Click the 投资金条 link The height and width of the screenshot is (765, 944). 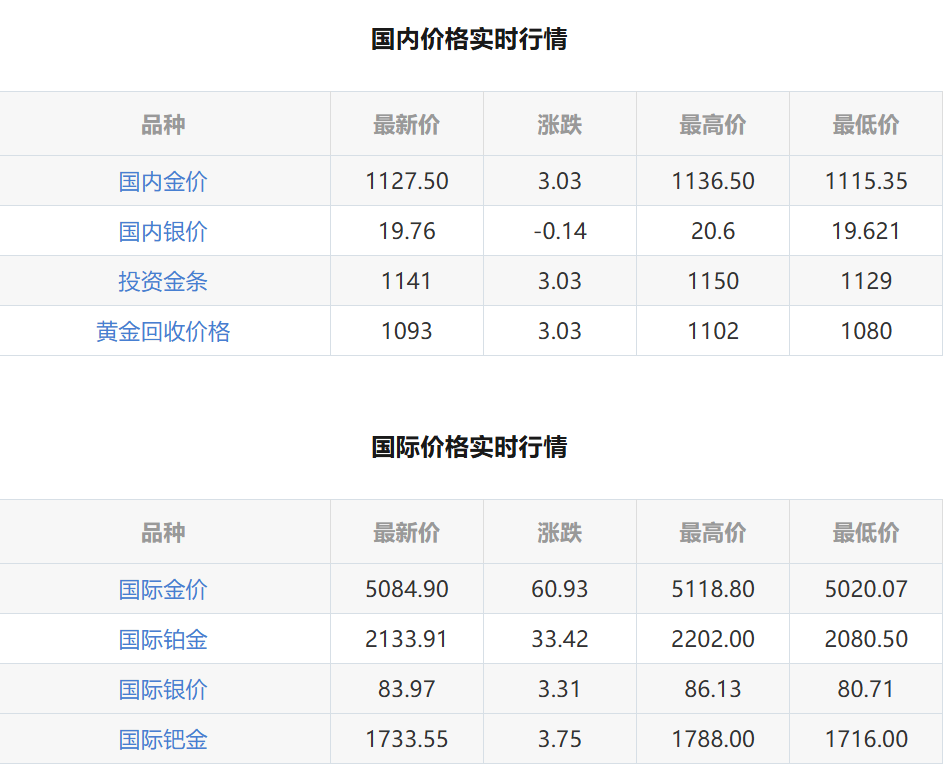tap(163, 281)
